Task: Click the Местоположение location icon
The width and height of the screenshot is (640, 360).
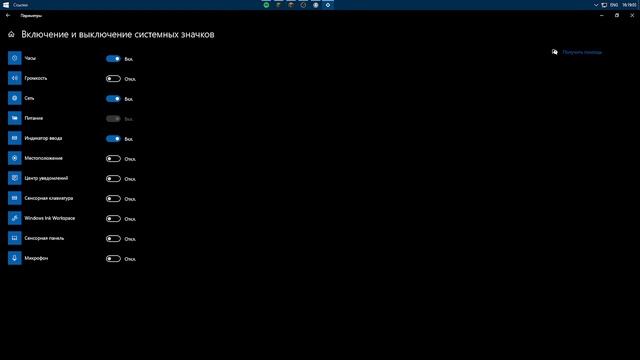Action: click(x=15, y=158)
